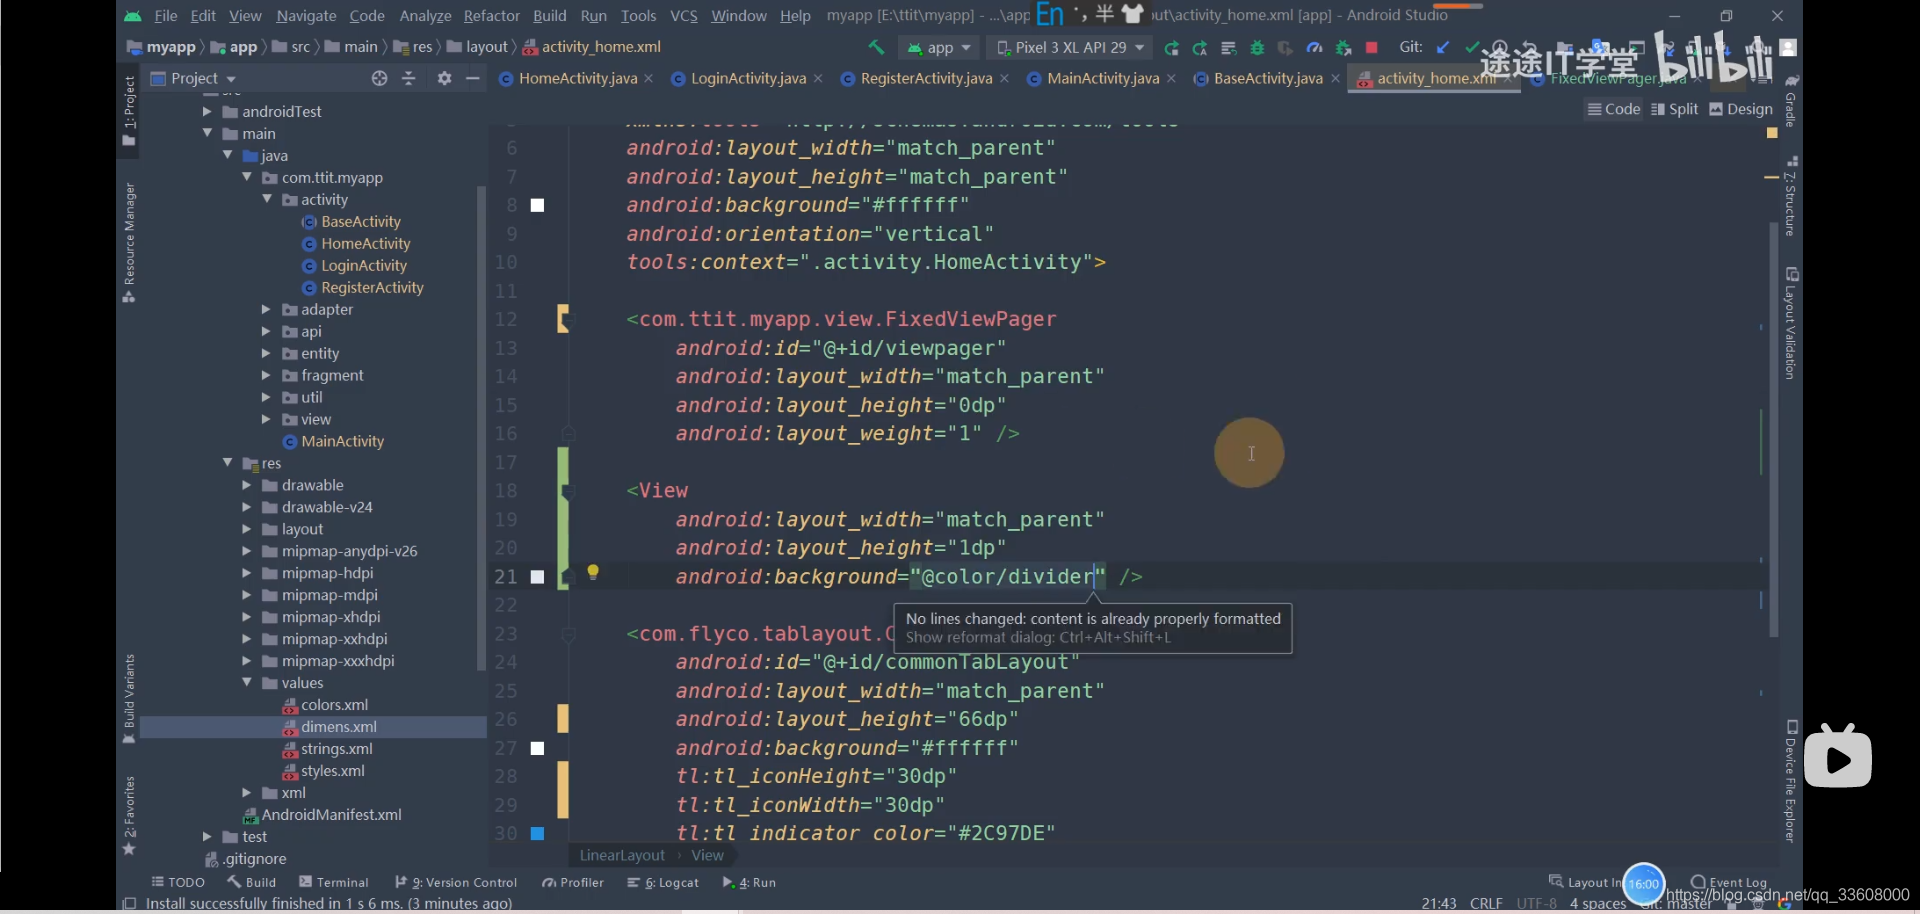The height and width of the screenshot is (914, 1920).
Task: Toggle code folding at View tag line 18
Action: 568,491
